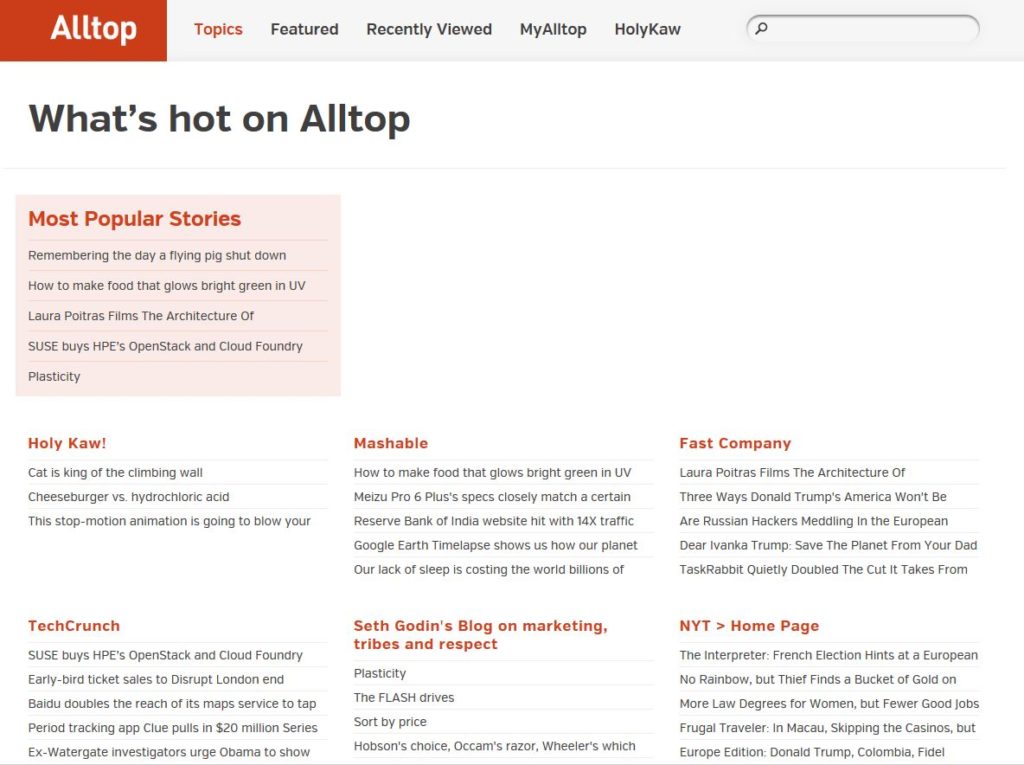Open TechCrunch's 'SUSE buys HPE's OpenStack' story
The image size is (1024, 765).
(x=165, y=655)
